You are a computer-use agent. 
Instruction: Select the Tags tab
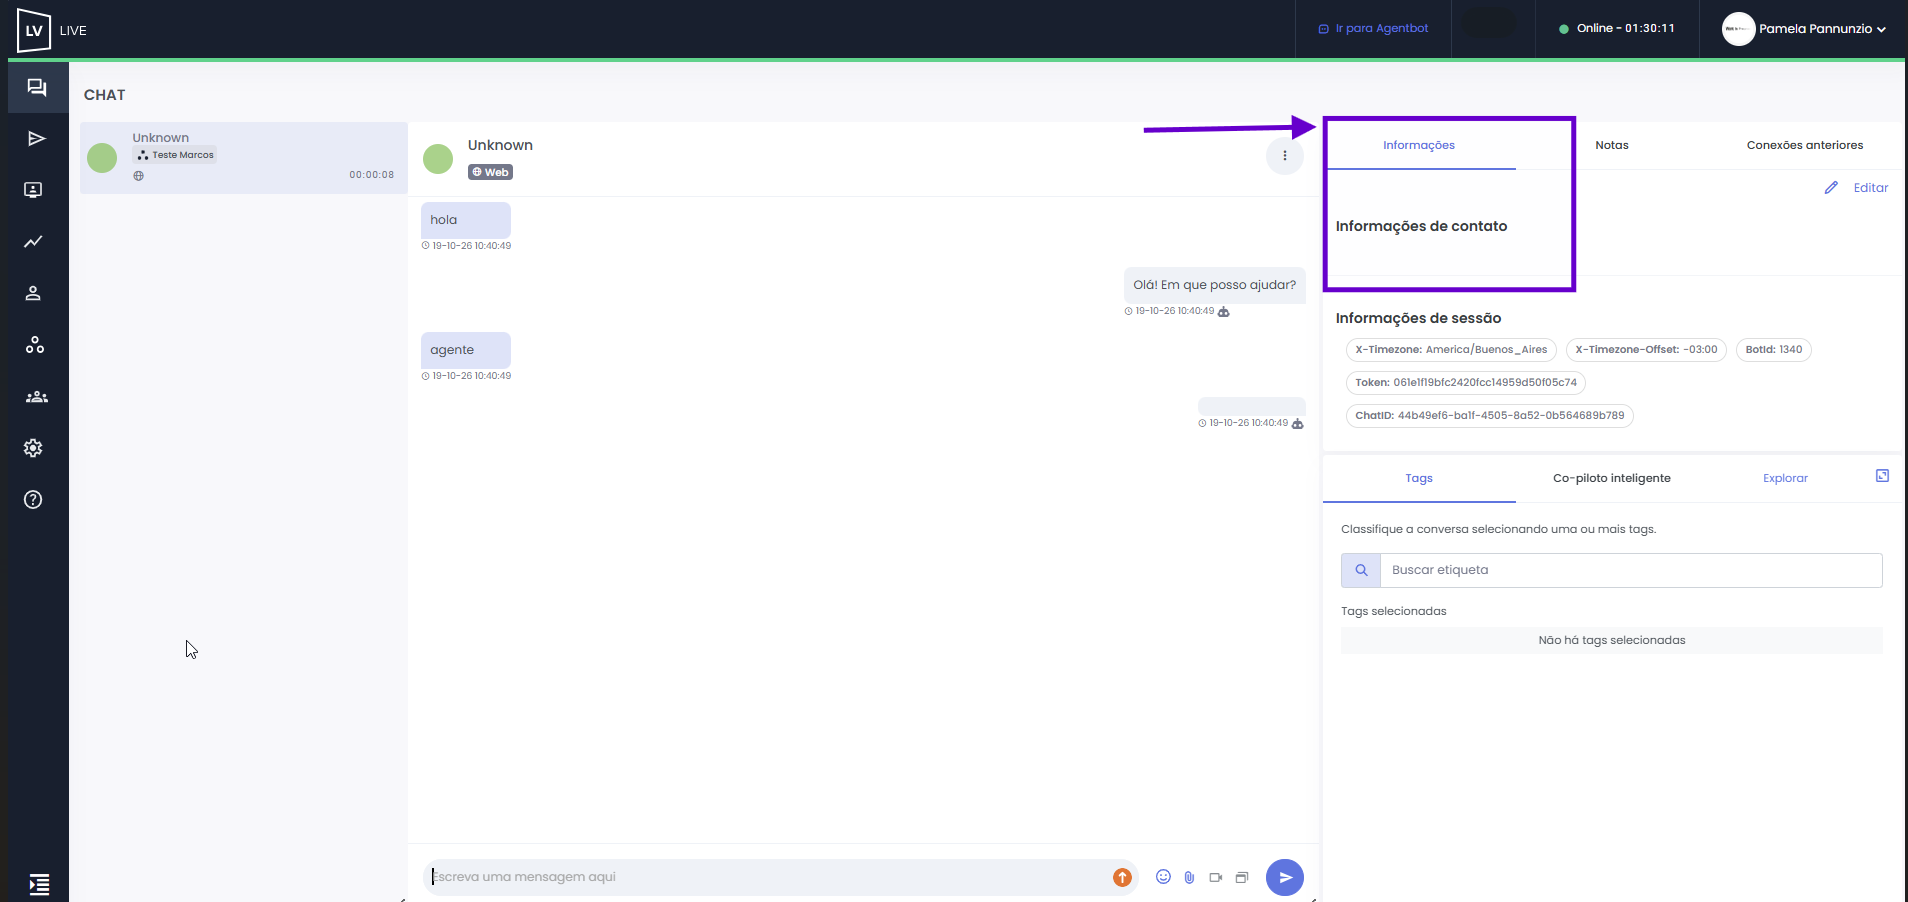[x=1419, y=479]
